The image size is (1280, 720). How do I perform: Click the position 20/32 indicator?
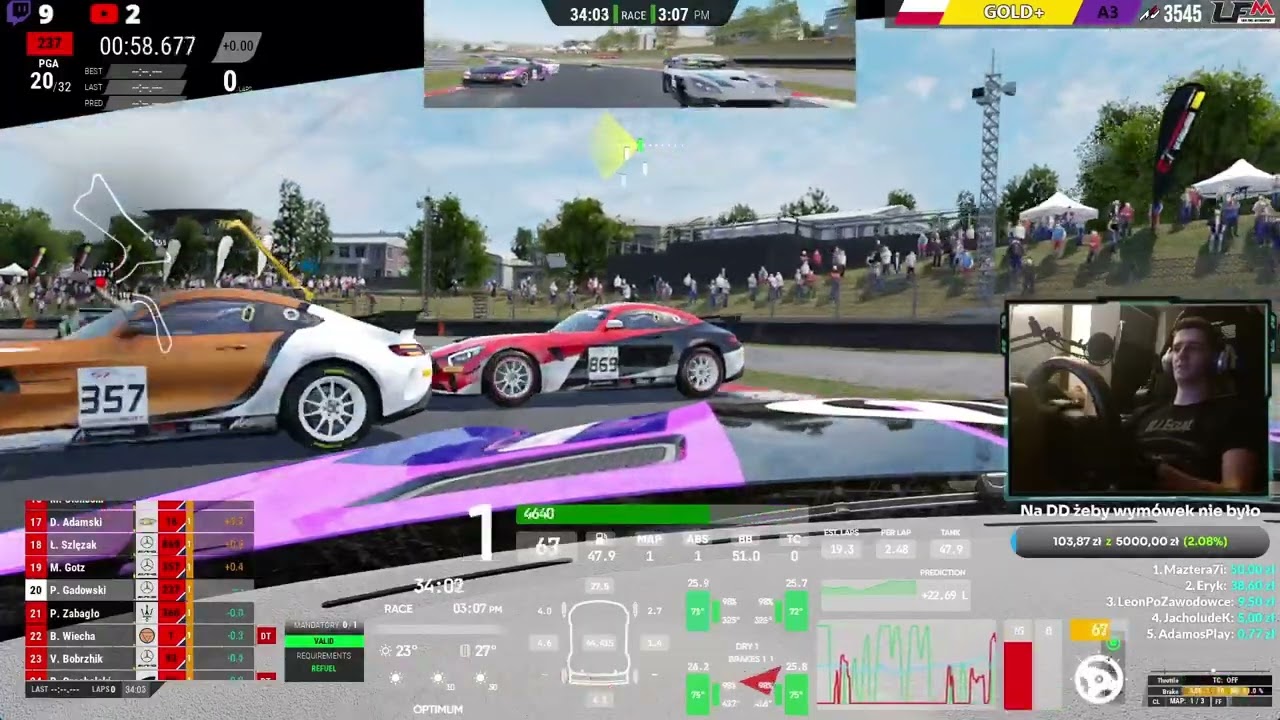50,82
